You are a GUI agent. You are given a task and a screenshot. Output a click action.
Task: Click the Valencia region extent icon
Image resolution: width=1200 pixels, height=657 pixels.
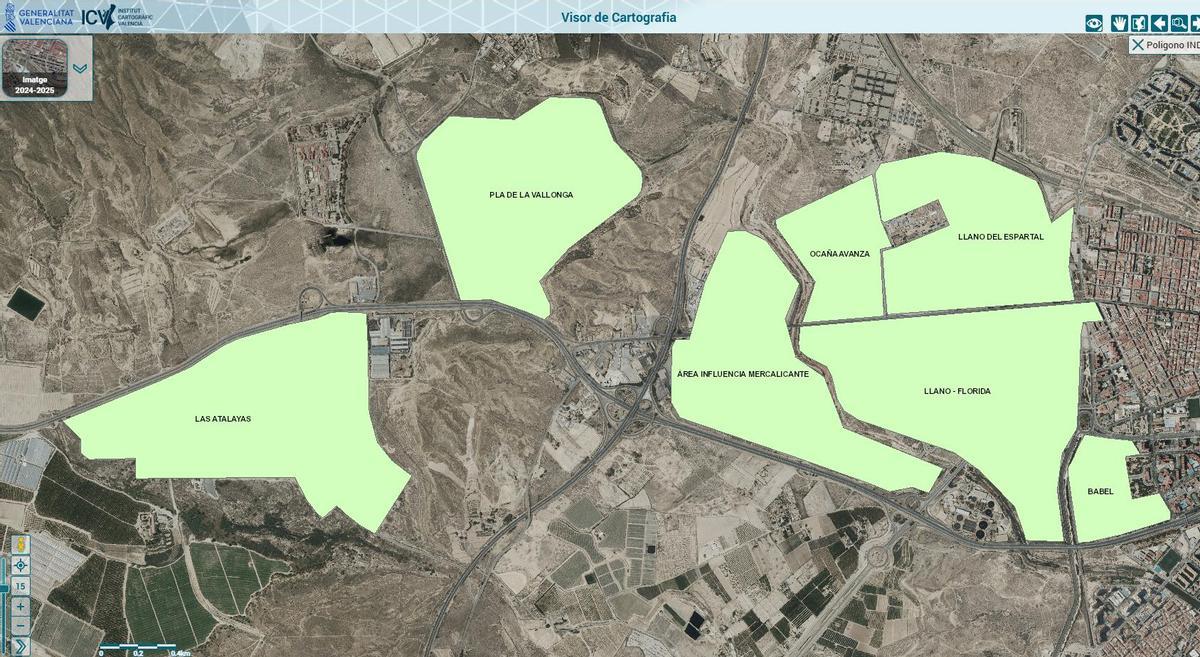click(x=1139, y=23)
